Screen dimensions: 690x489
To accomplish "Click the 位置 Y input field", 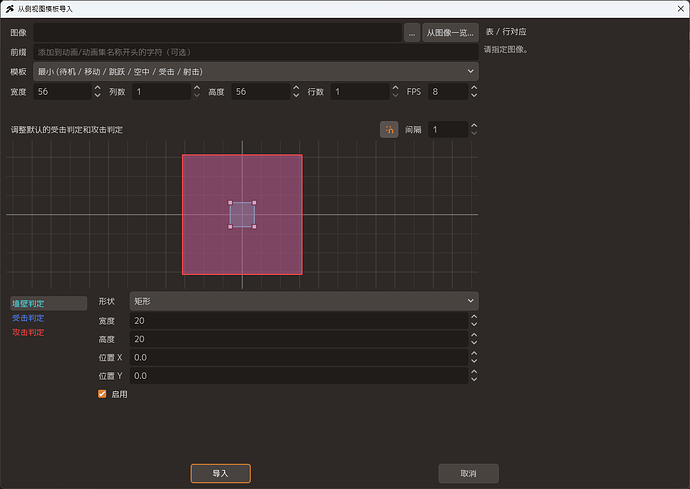I will [299, 376].
